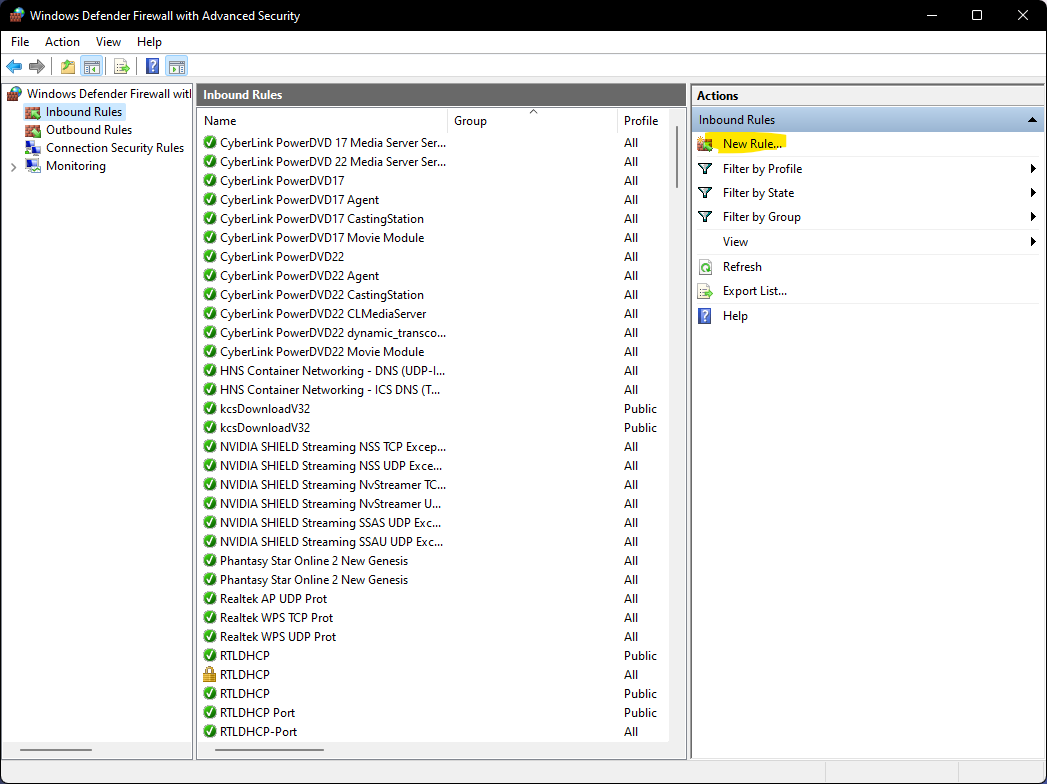Click the Filter by Group funnel icon
1047x784 pixels.
[705, 217]
